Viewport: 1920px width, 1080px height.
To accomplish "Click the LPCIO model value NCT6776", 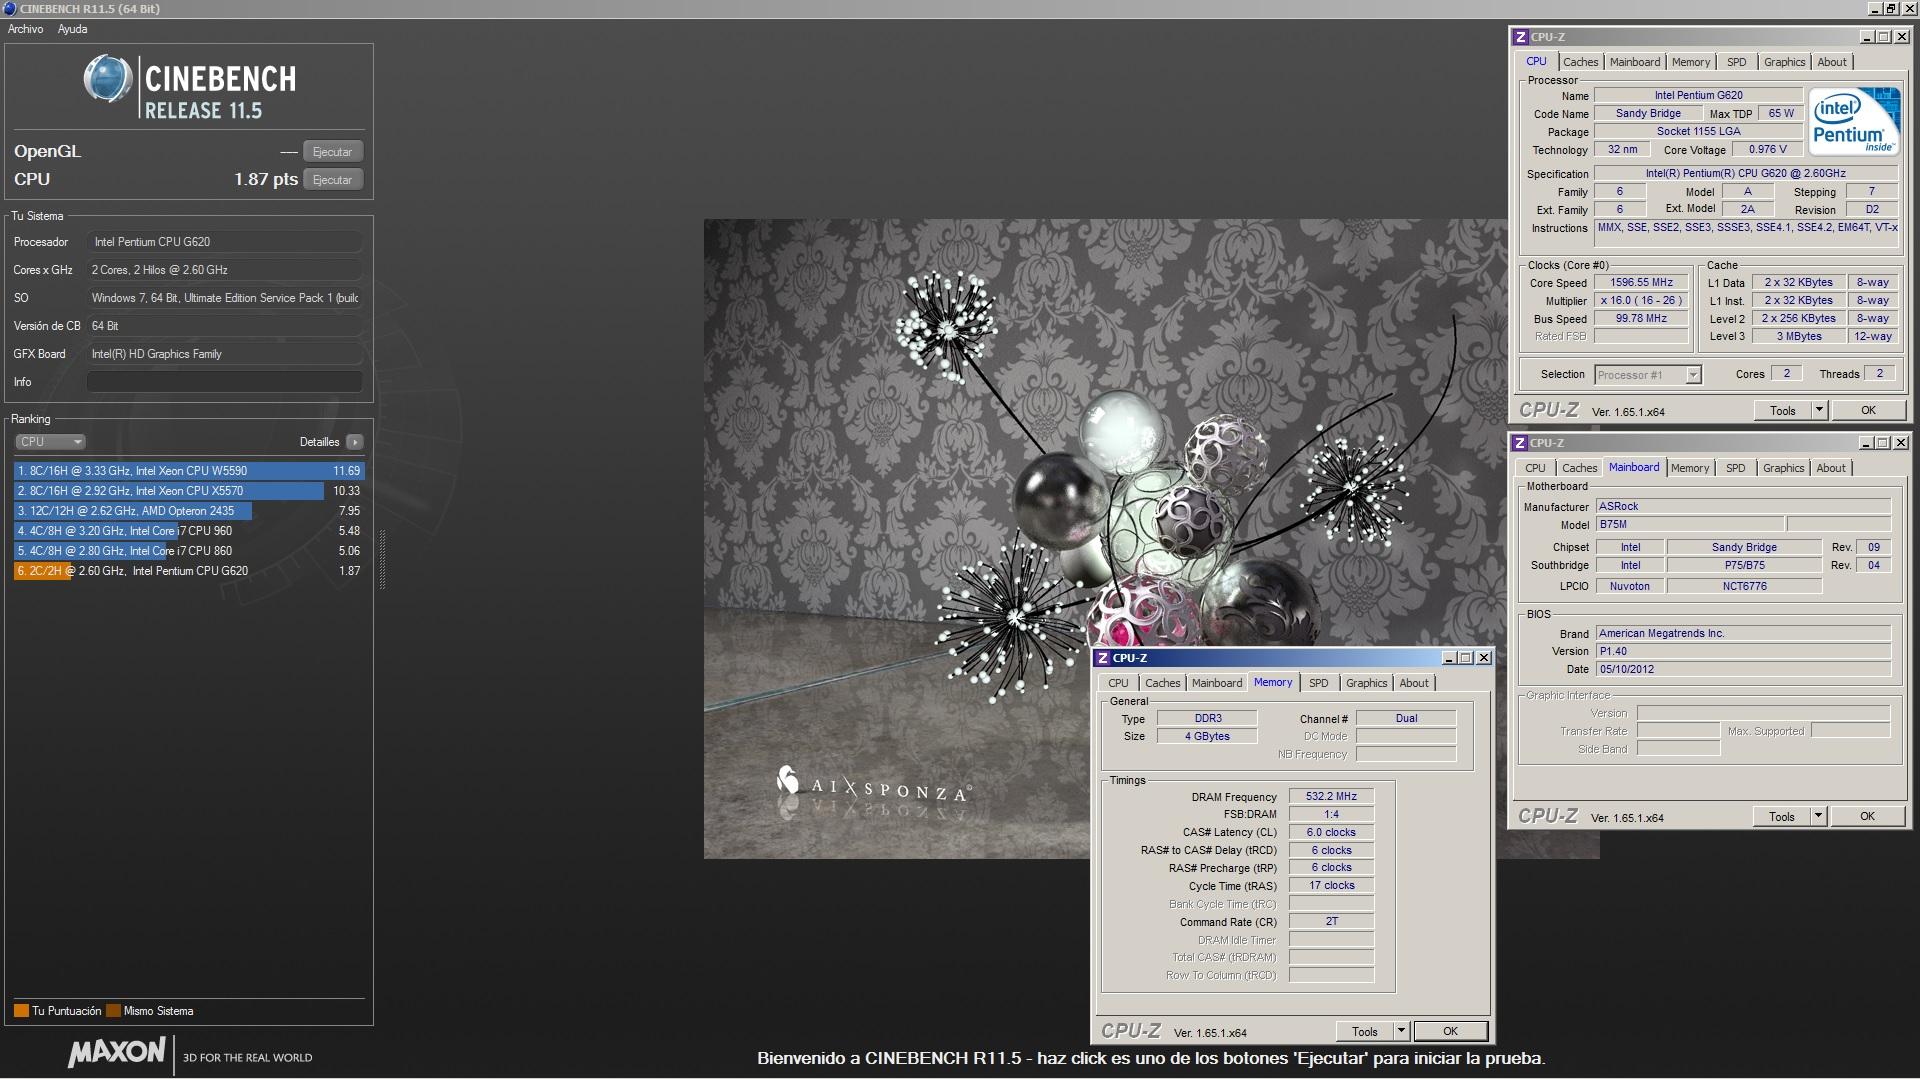I will (1744, 587).
